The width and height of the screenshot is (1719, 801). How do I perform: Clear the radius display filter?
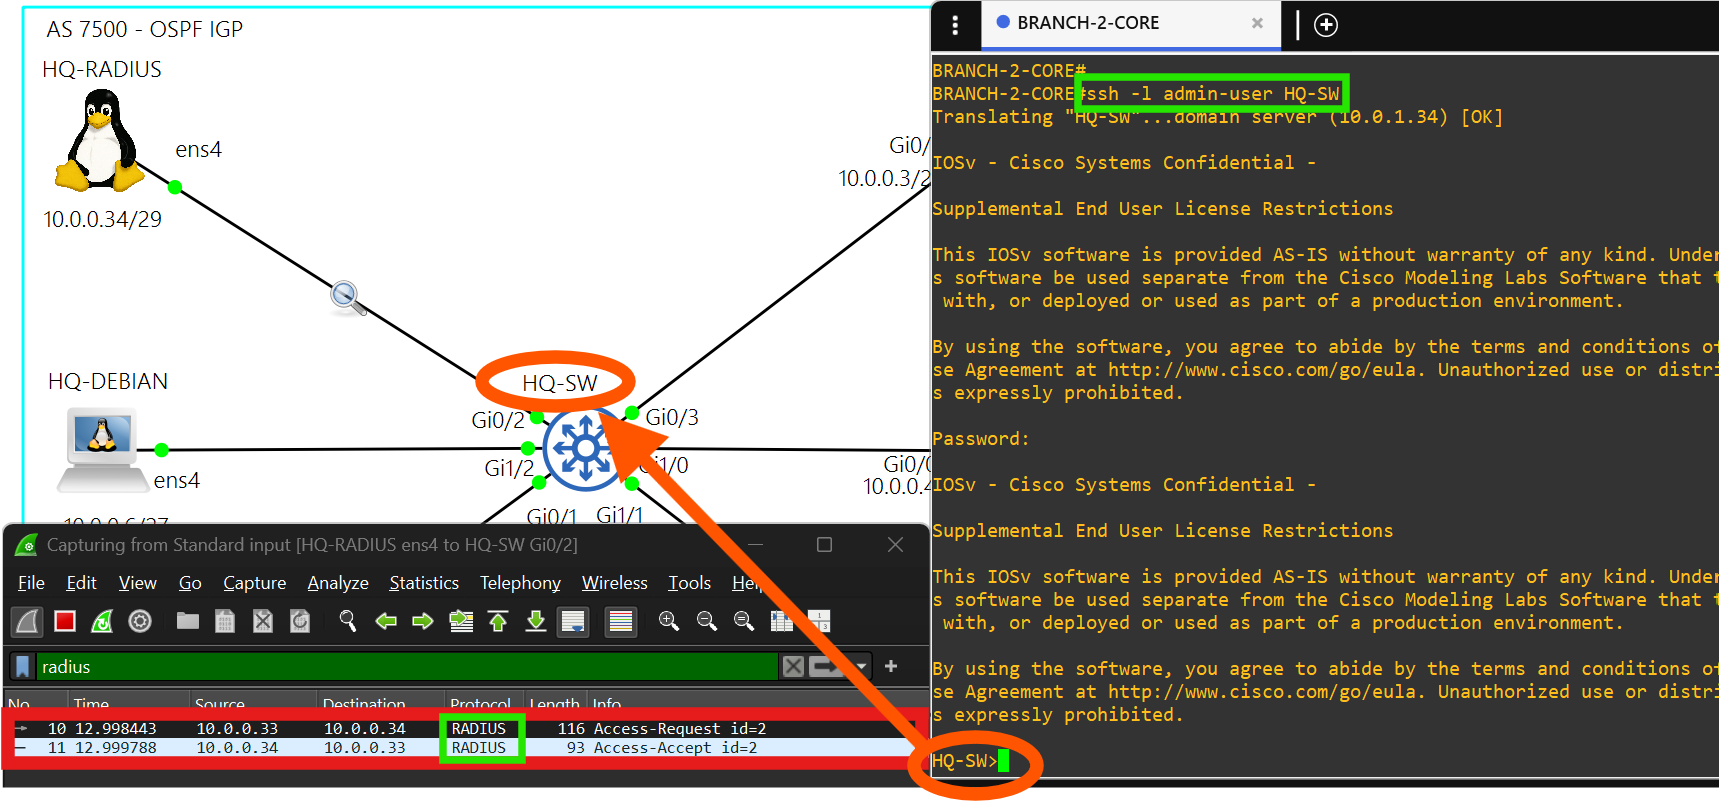pos(793,666)
